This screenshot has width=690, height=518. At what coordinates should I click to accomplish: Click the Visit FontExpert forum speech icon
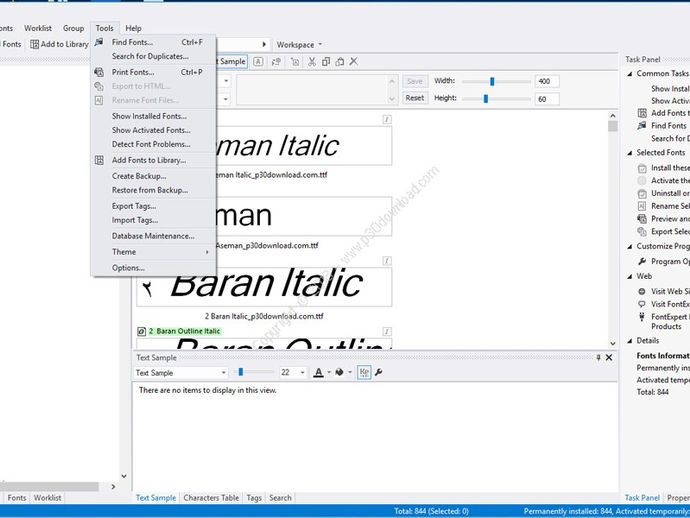click(x=642, y=304)
